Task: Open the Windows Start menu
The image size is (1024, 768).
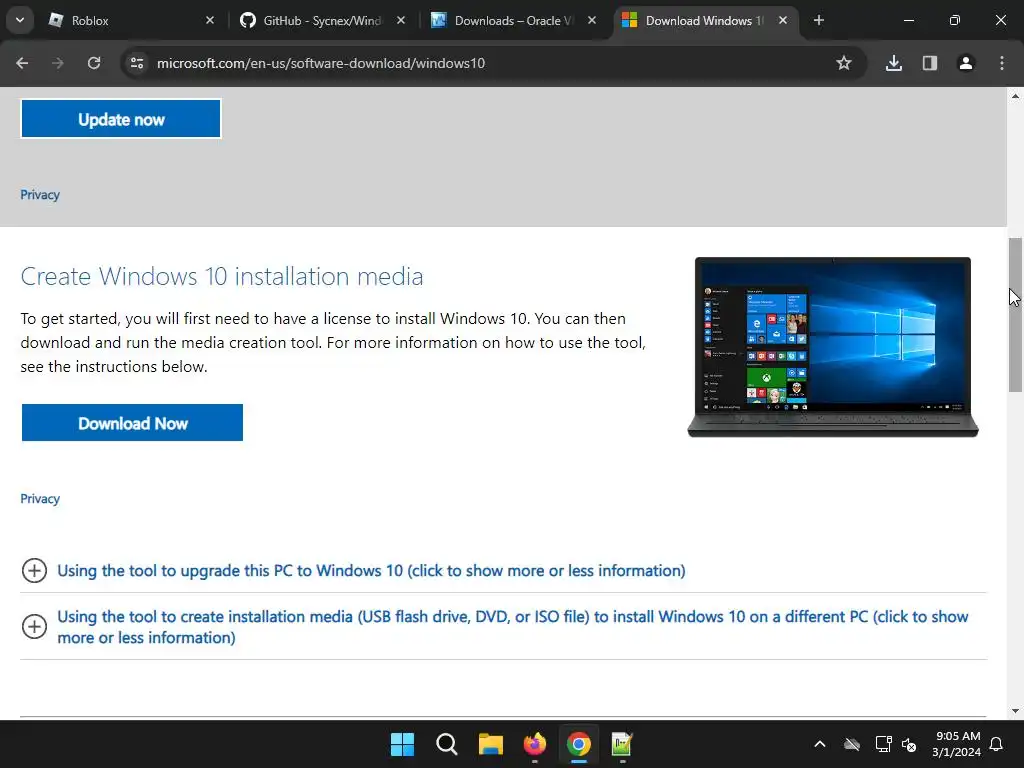Action: [402, 744]
